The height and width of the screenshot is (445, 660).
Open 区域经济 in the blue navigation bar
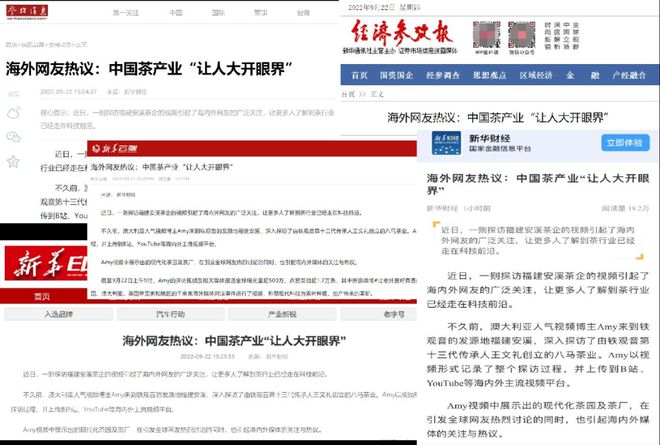[535, 75]
